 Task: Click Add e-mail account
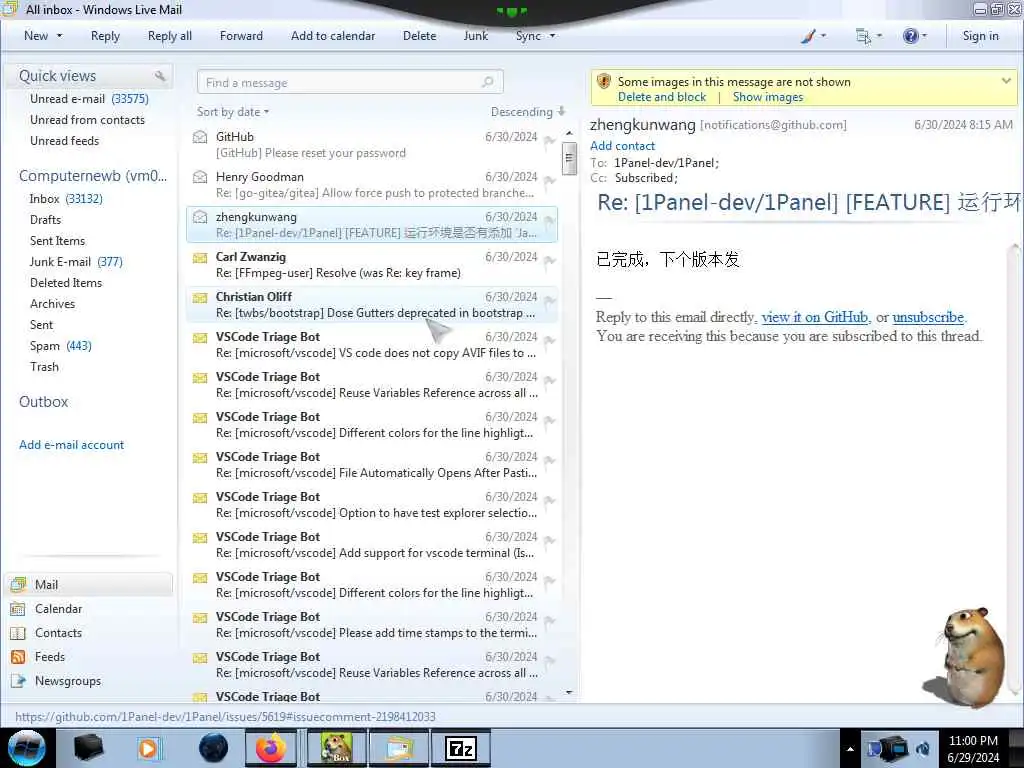pyautogui.click(x=71, y=445)
